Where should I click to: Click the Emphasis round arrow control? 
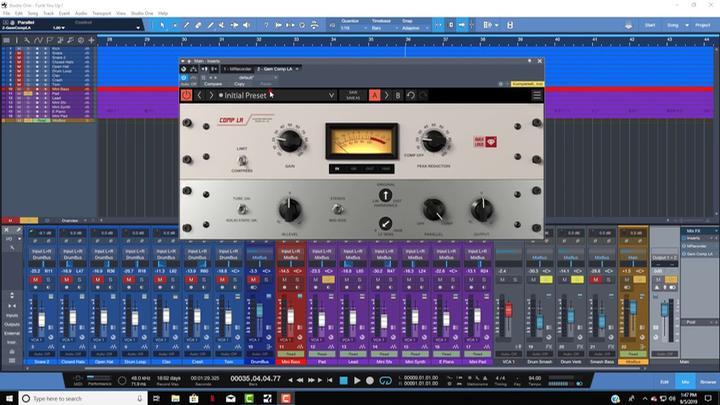[385, 195]
